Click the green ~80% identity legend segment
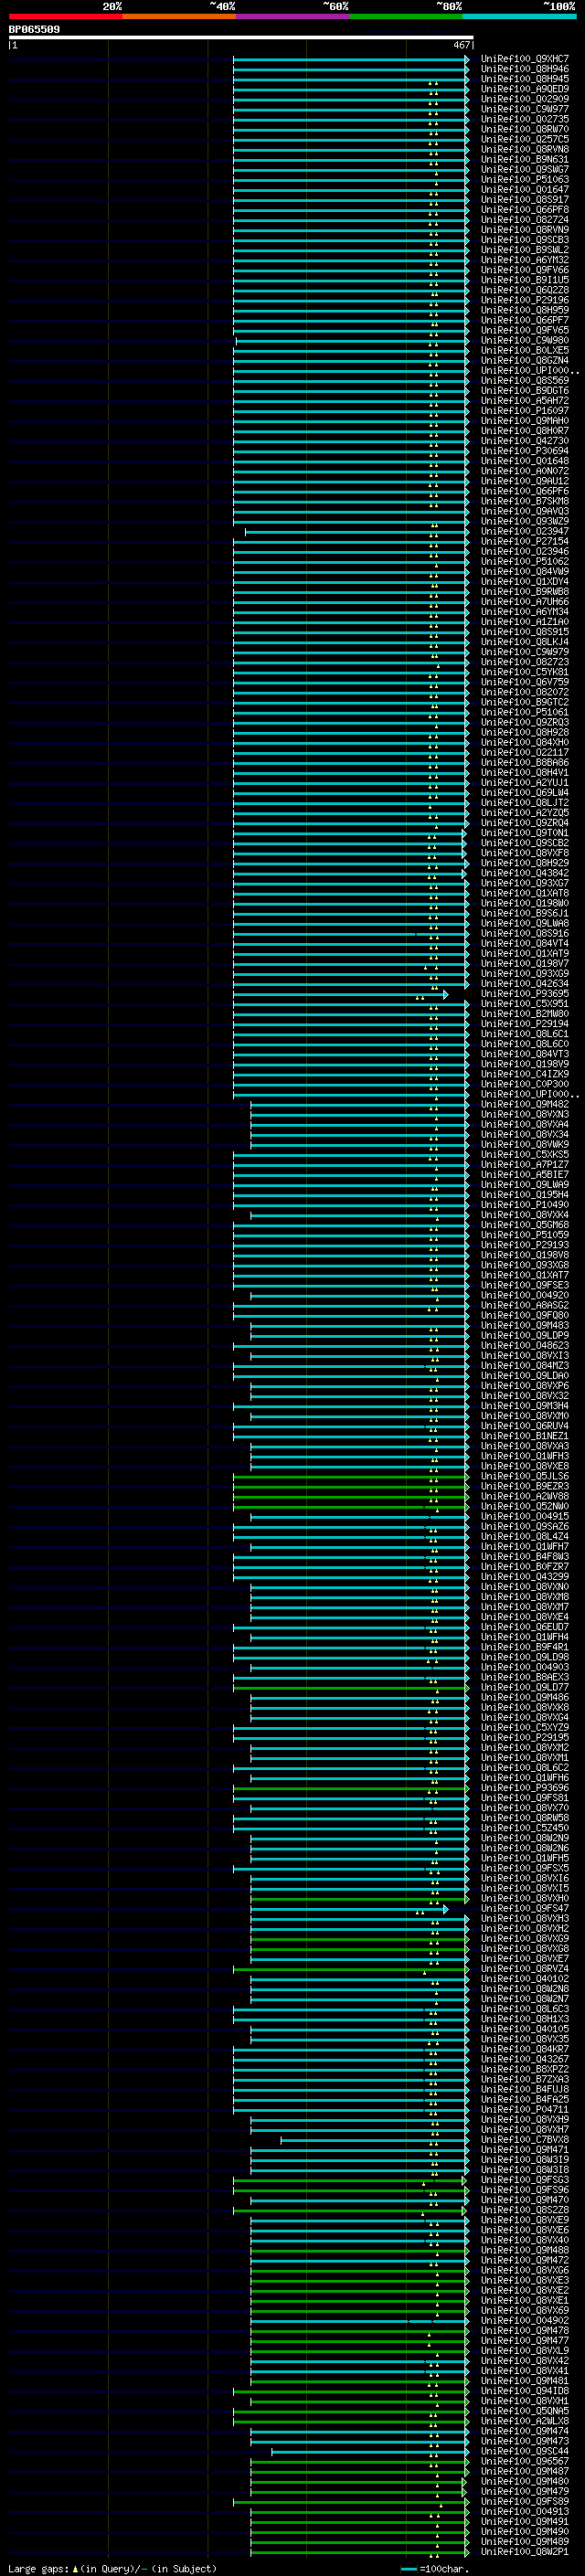 pyautogui.click(x=406, y=16)
